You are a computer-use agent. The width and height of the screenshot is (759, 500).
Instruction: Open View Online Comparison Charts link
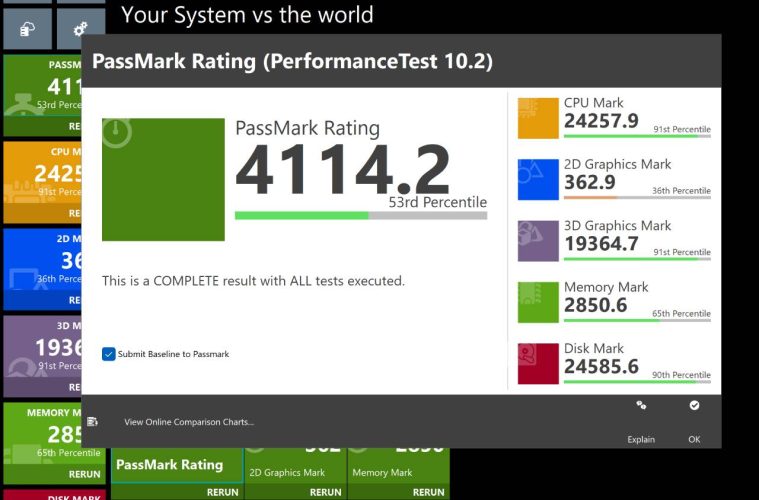[189, 422]
